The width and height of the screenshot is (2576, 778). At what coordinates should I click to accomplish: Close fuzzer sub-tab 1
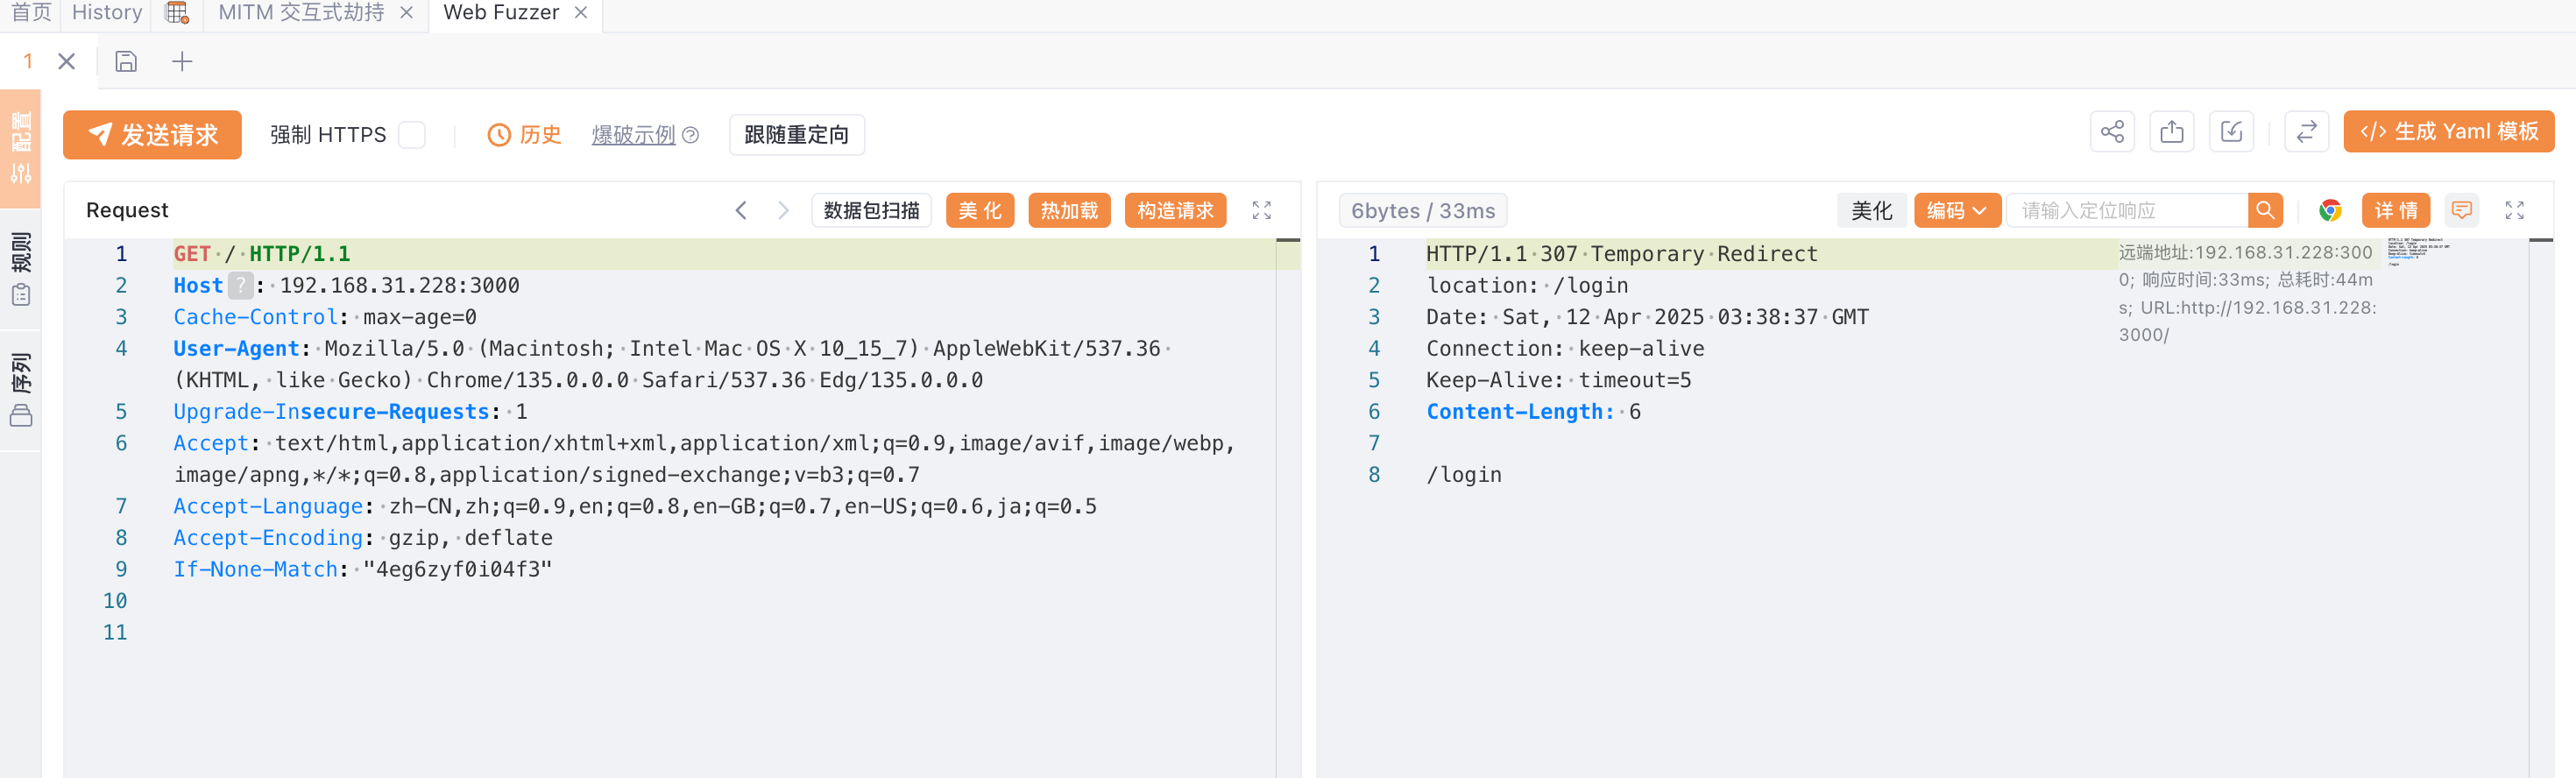pyautogui.click(x=67, y=62)
